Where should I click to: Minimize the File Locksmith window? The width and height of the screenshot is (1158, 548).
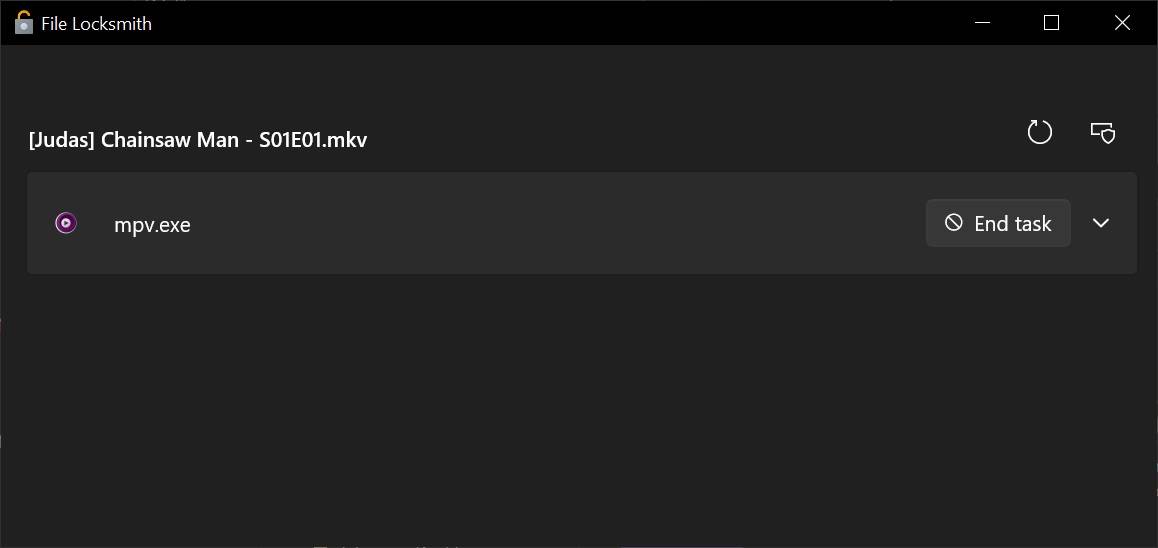981,23
